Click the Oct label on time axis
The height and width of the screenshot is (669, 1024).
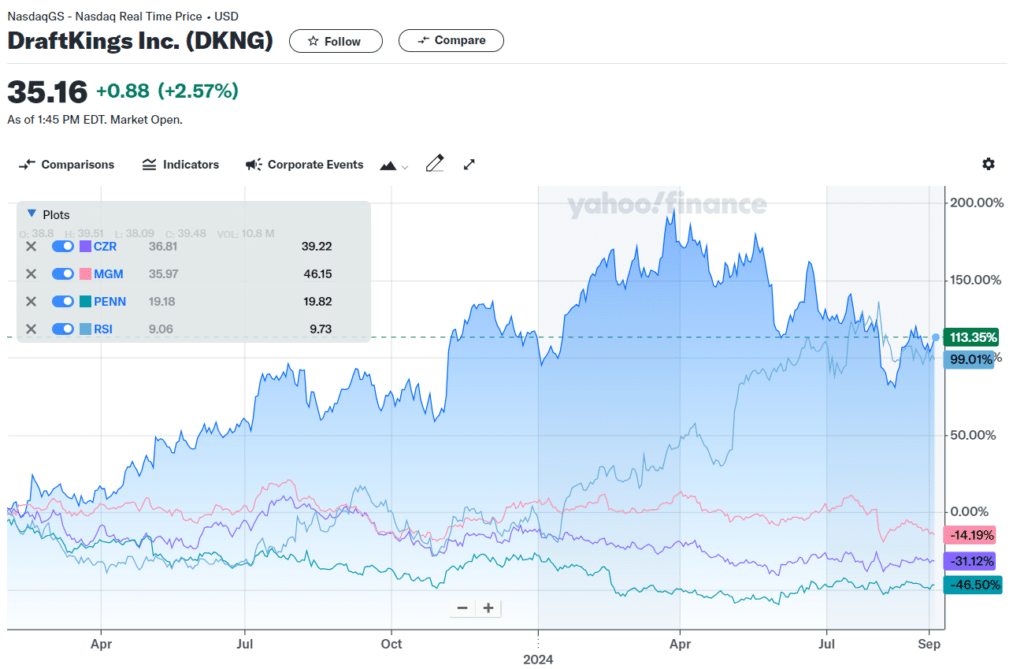(x=391, y=644)
